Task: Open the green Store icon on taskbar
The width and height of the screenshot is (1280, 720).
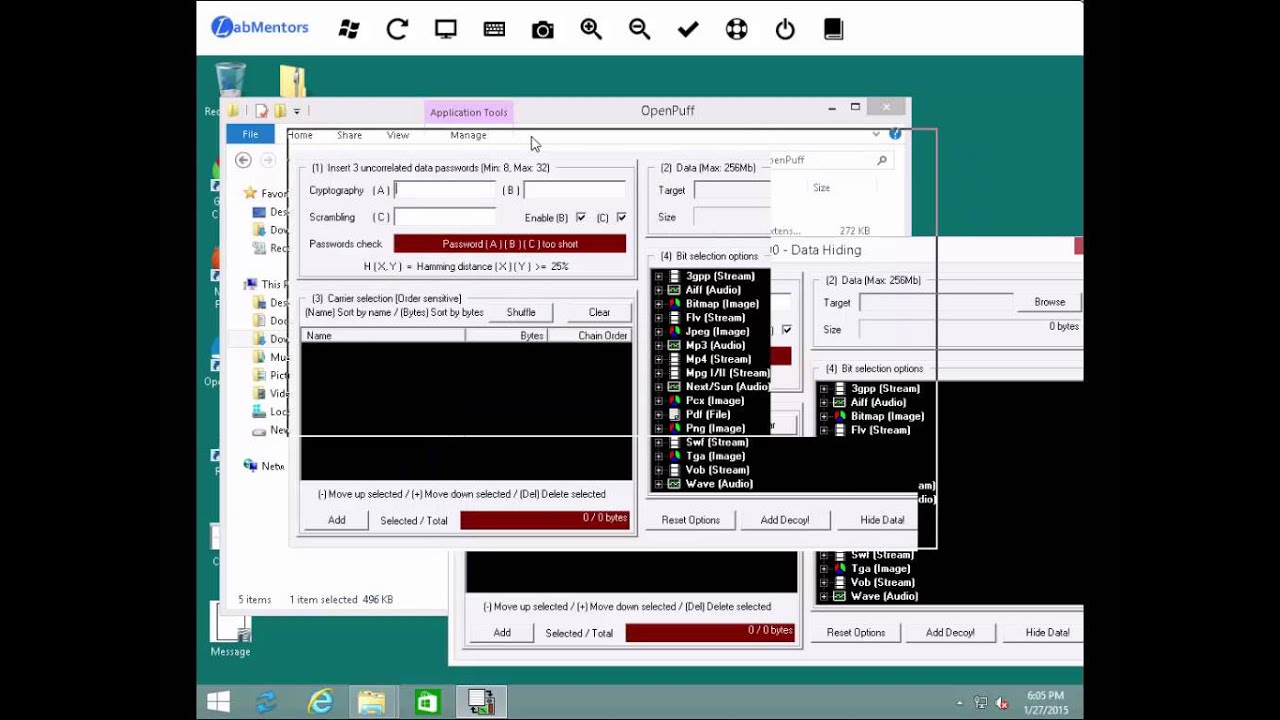Action: (x=427, y=702)
